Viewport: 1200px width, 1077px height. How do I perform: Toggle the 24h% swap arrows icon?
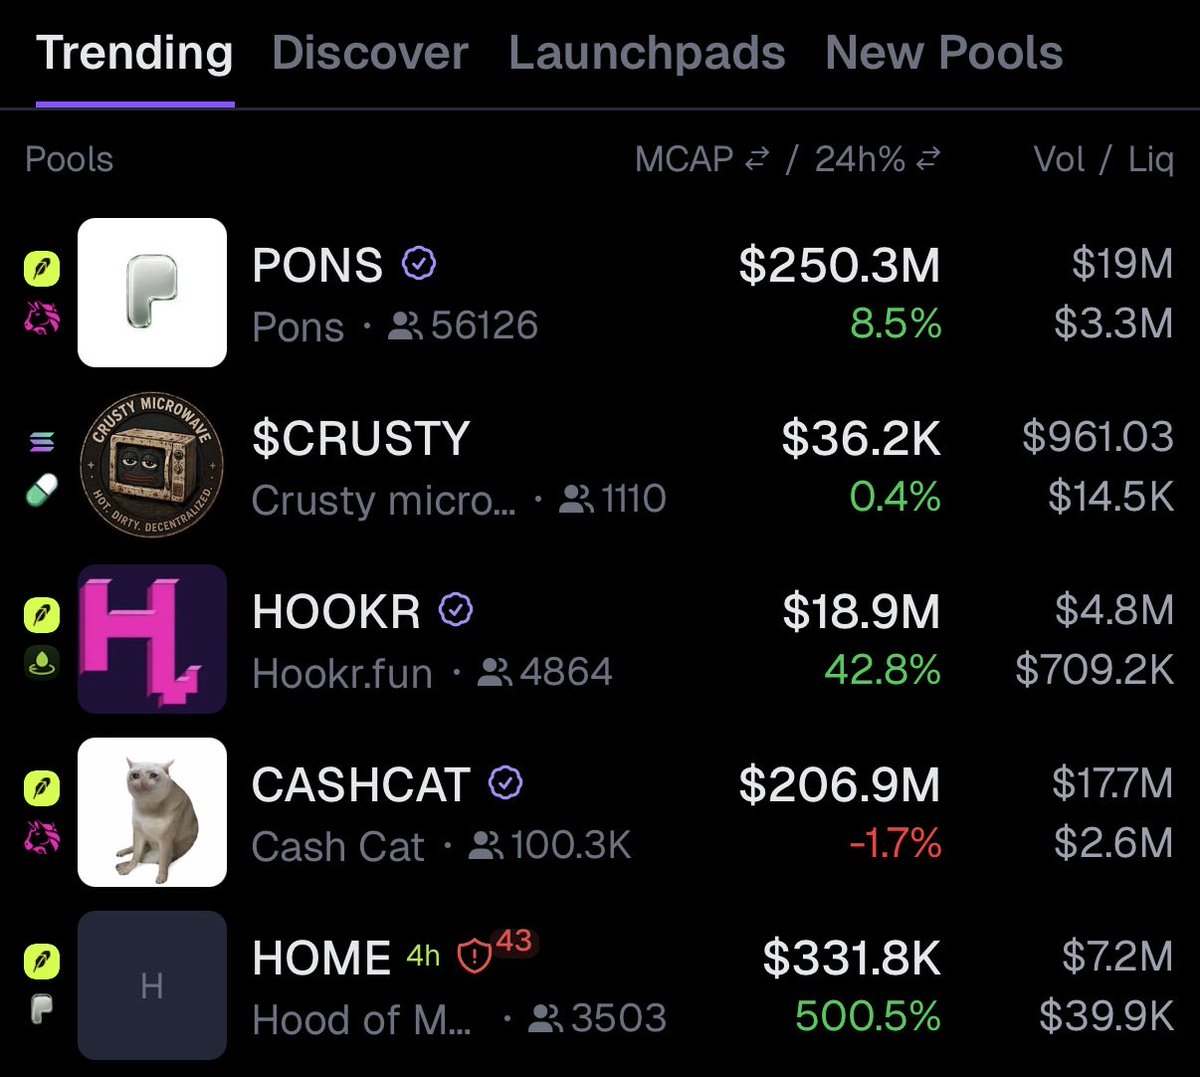[x=929, y=159]
